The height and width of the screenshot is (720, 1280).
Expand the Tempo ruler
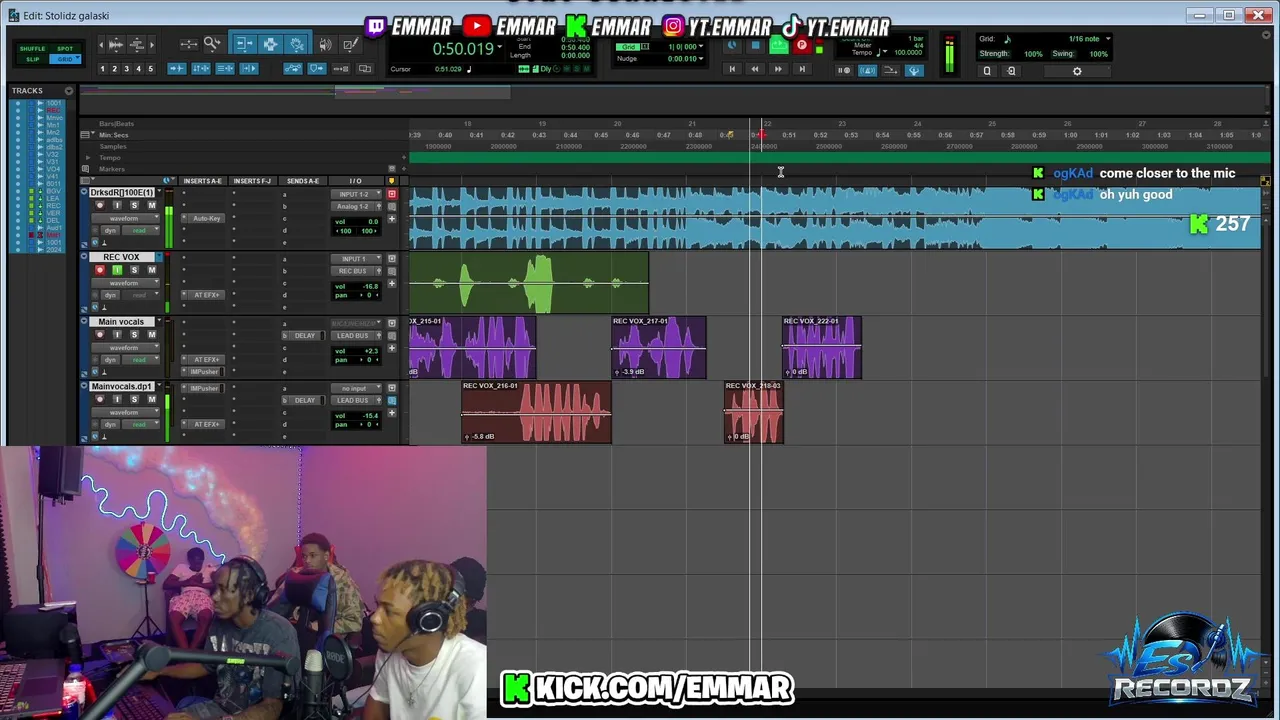(x=88, y=157)
